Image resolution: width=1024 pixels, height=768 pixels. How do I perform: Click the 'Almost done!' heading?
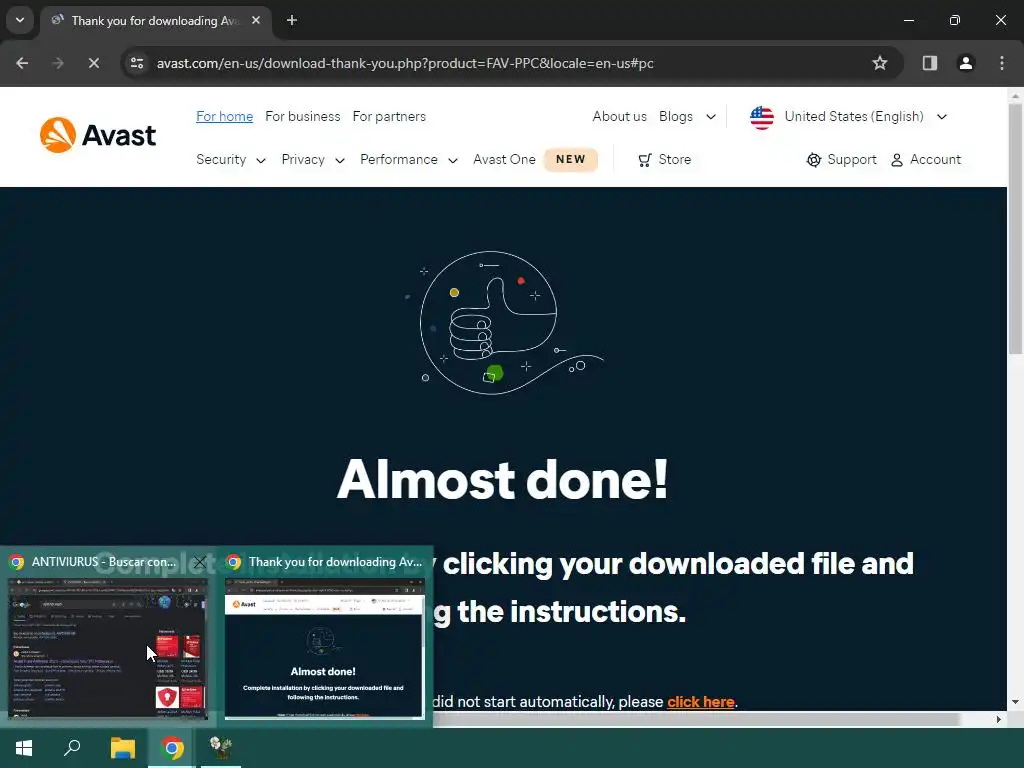[502, 479]
